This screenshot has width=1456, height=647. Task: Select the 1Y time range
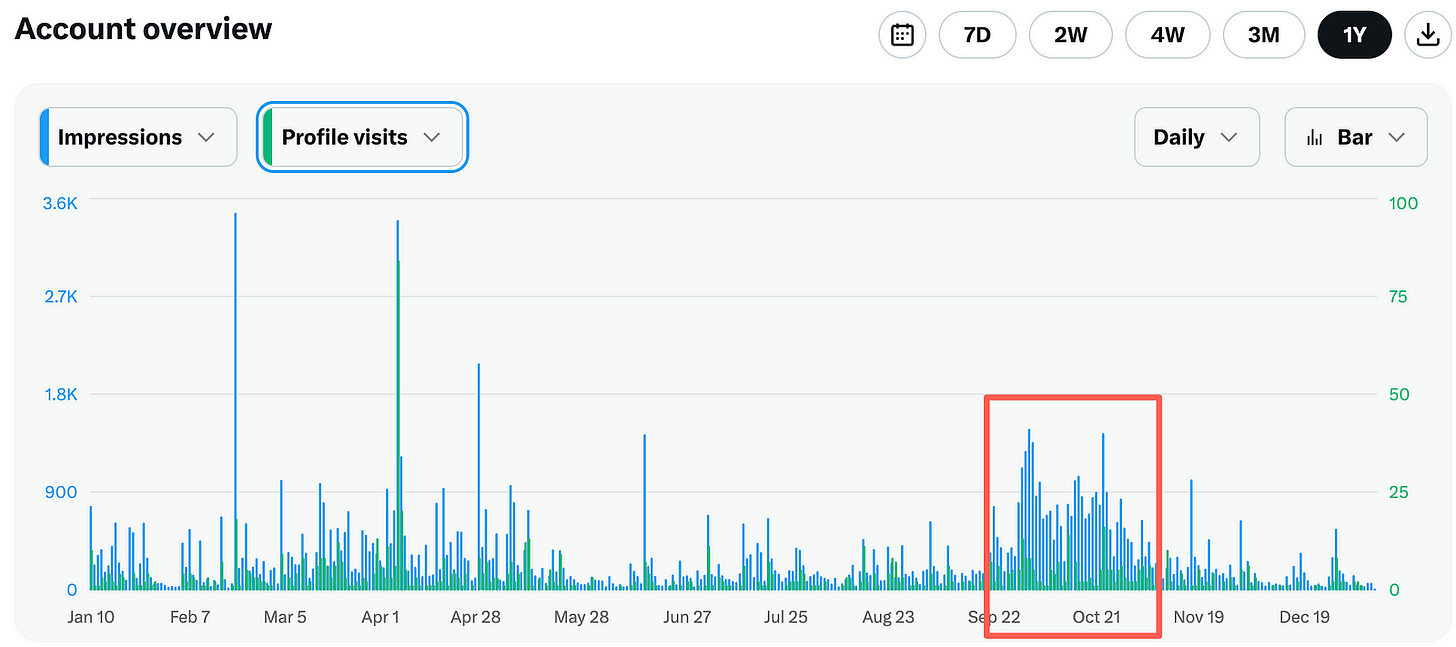(x=1354, y=35)
